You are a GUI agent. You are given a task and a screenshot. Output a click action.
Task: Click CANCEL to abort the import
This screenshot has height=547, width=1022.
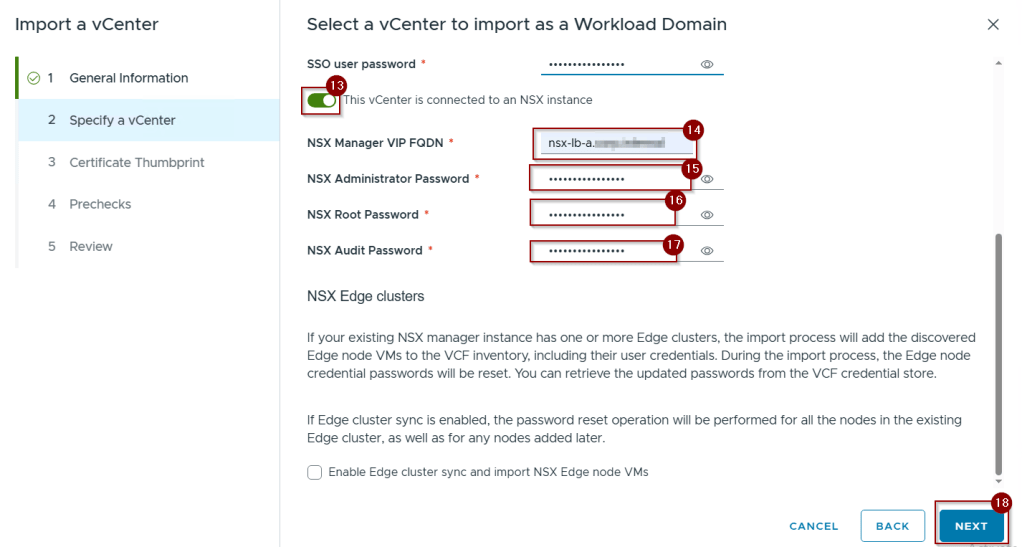813,526
